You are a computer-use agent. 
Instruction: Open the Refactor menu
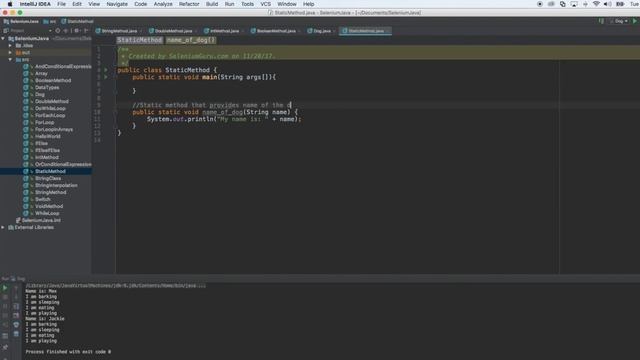click(189, 4)
